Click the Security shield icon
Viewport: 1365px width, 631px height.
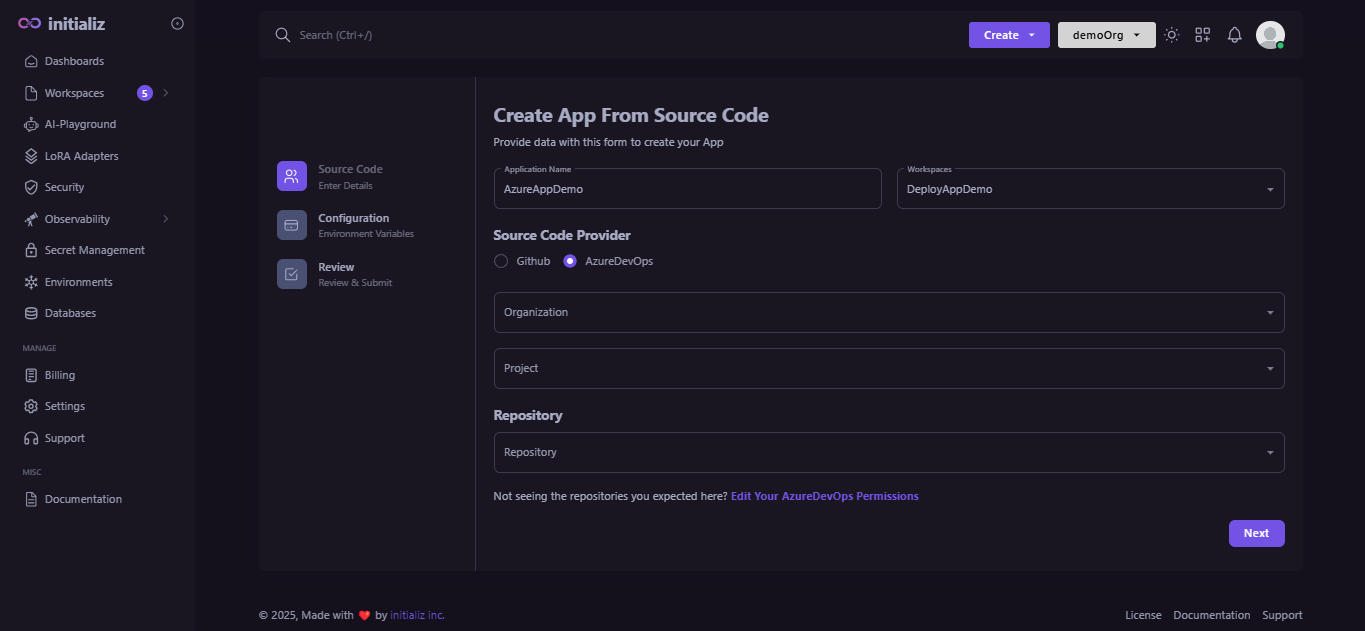pos(31,187)
